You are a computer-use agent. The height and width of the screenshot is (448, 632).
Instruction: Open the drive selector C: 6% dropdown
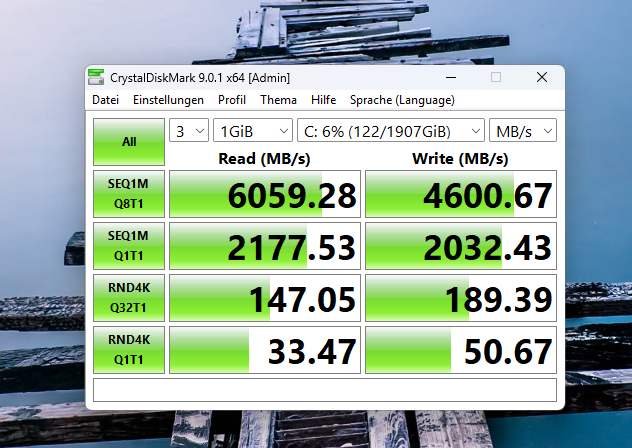[x=391, y=130]
